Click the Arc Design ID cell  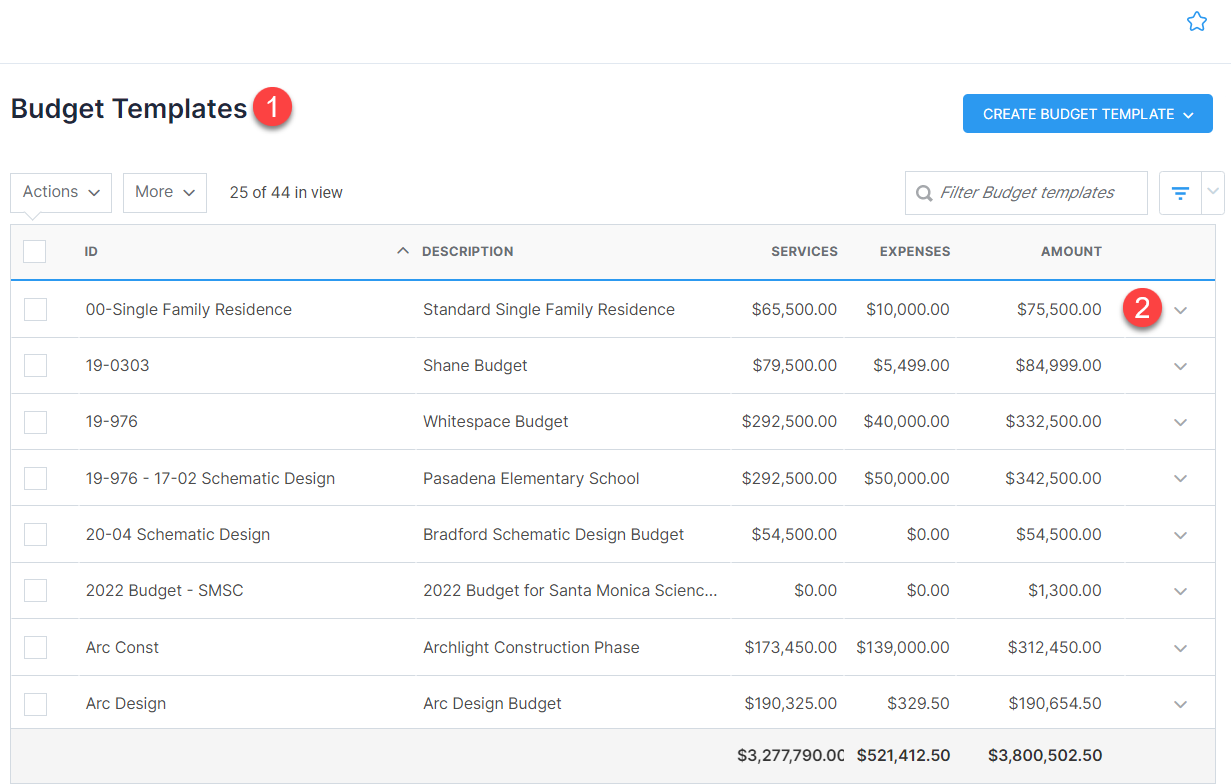point(126,703)
